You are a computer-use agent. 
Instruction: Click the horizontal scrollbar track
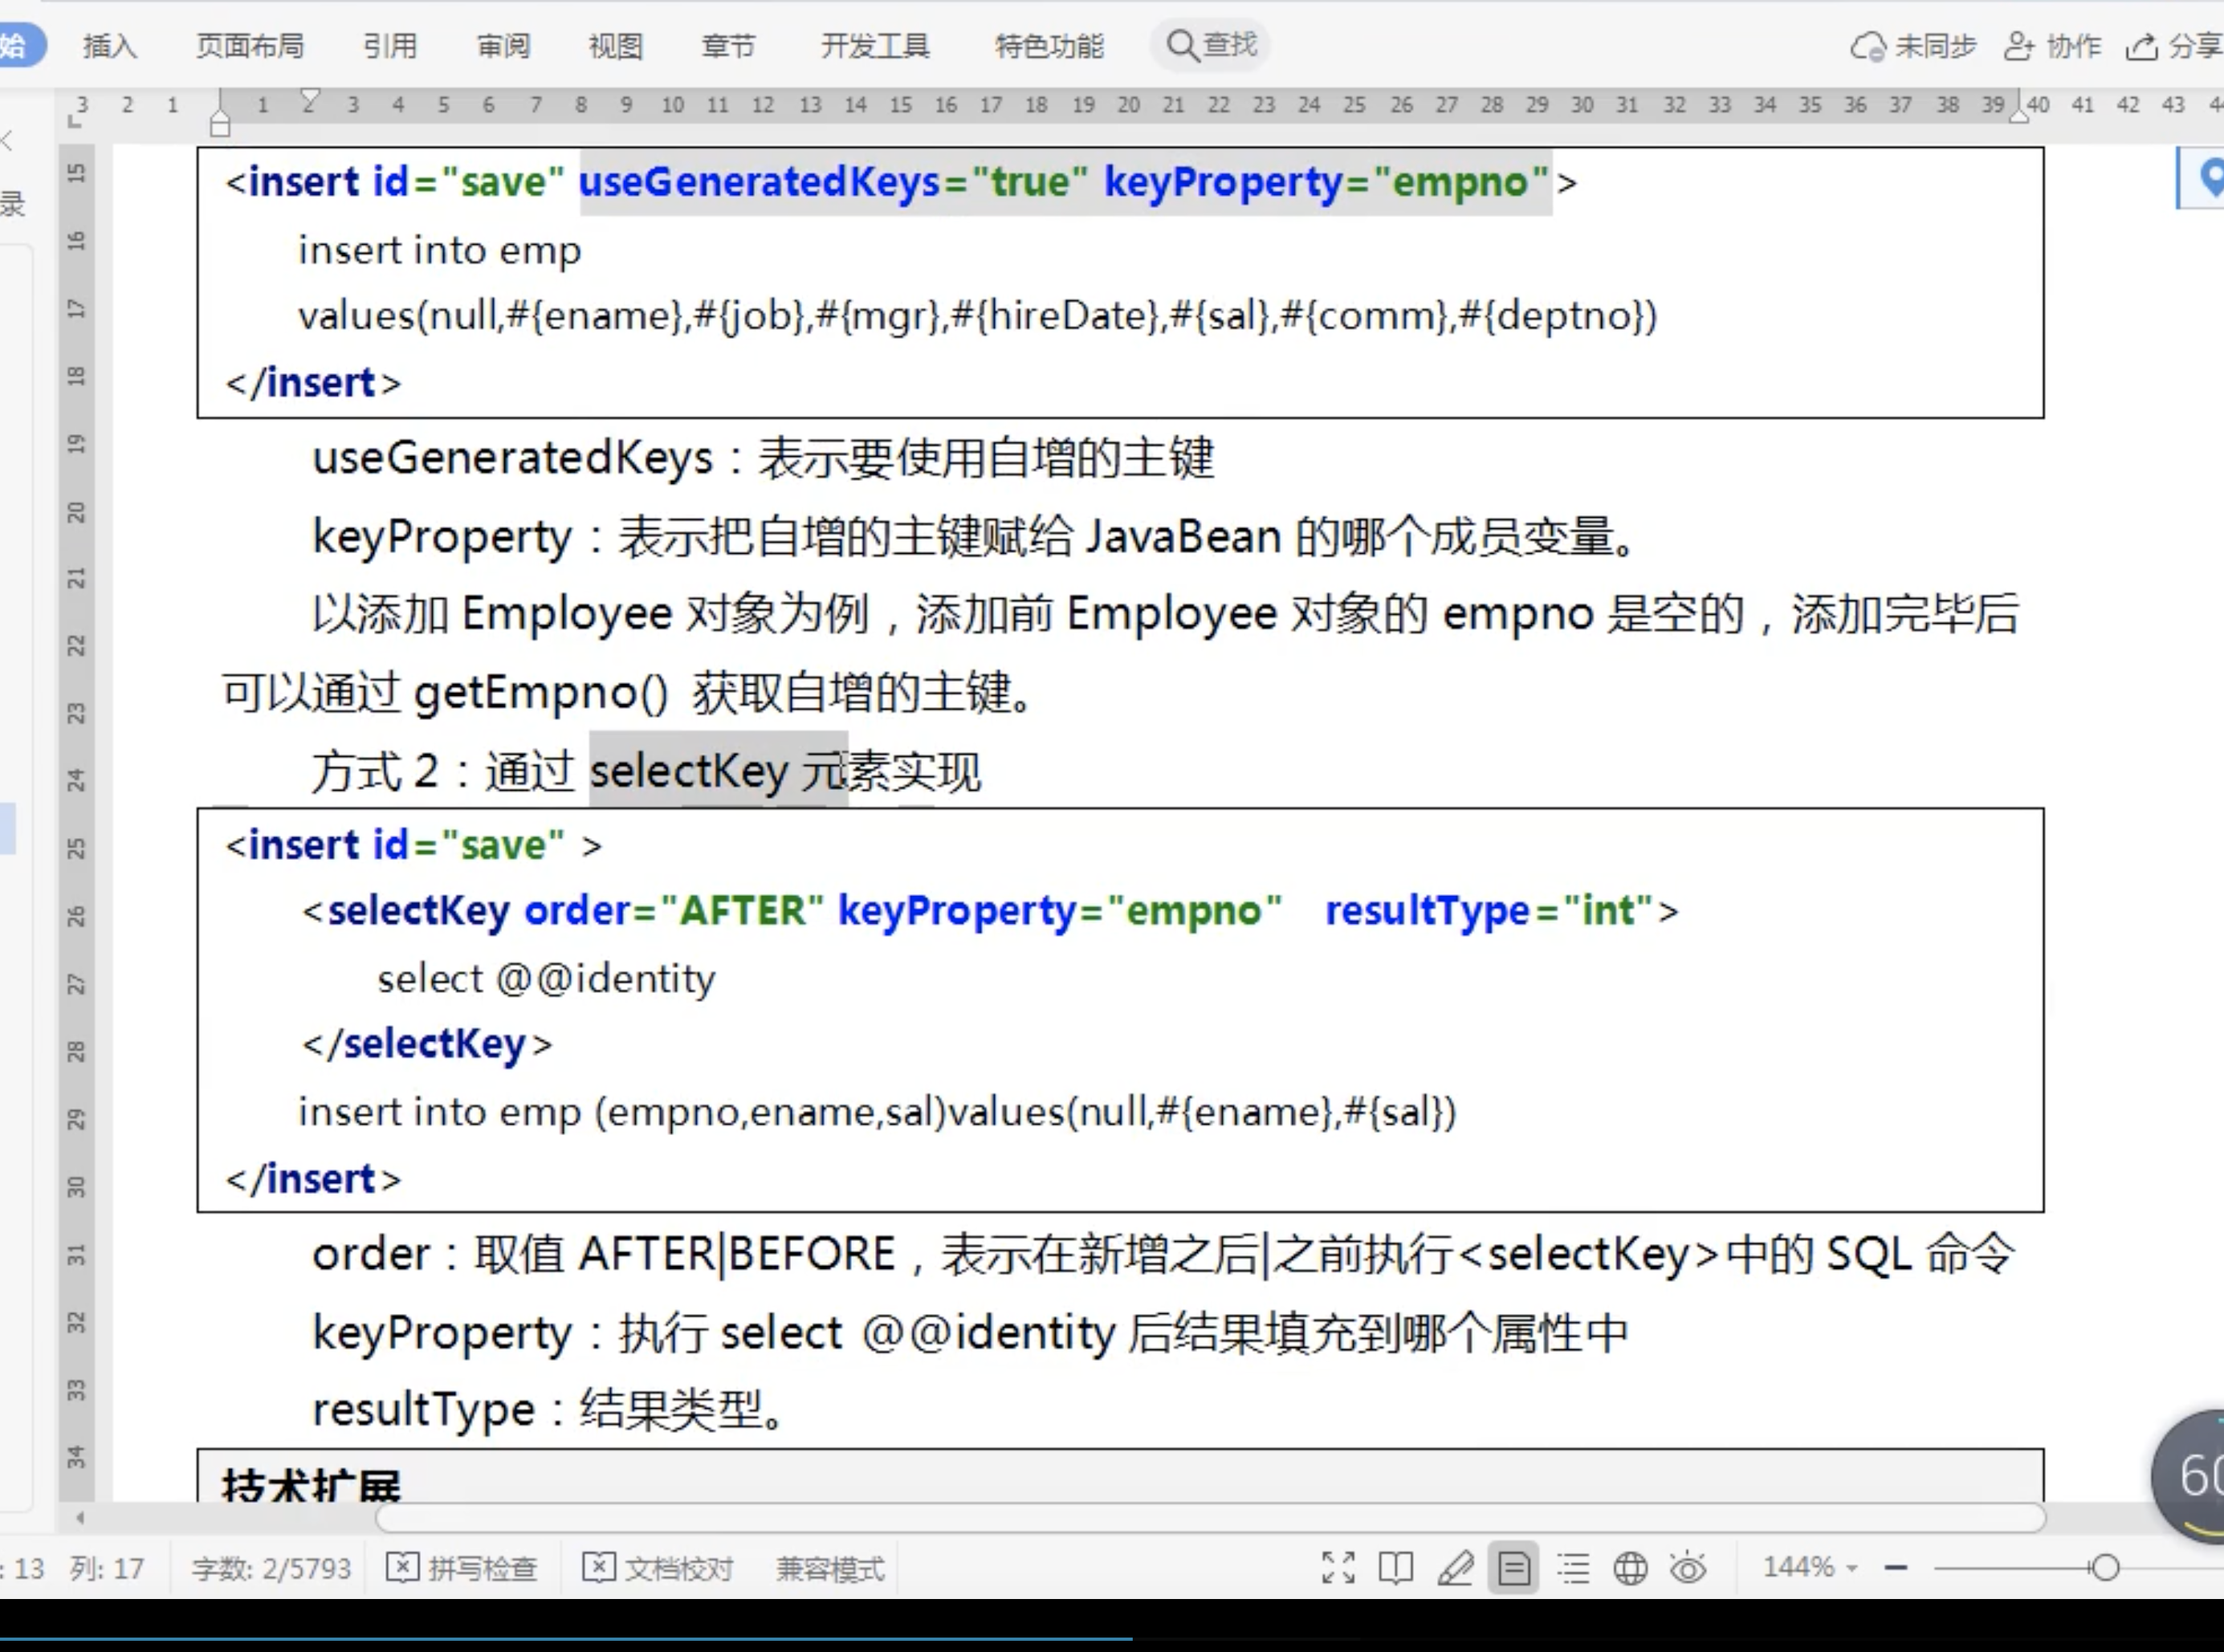1210,1518
